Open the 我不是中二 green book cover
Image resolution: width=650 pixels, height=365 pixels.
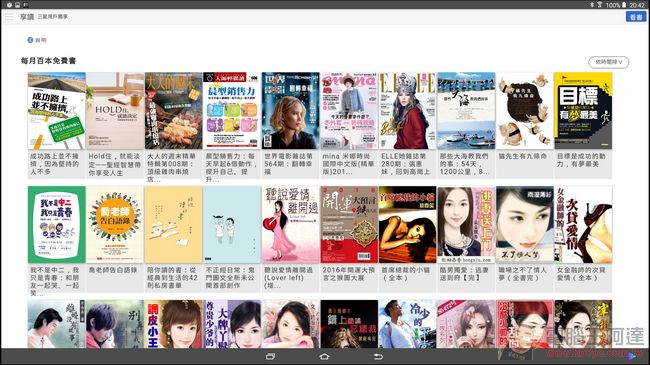[x=57, y=224]
